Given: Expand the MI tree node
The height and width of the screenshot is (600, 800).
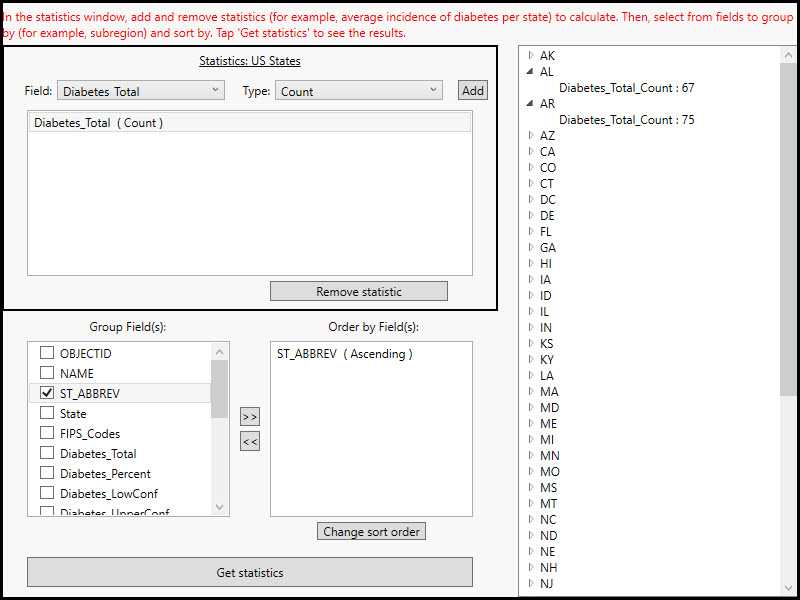Looking at the screenshot, I should pos(531,439).
